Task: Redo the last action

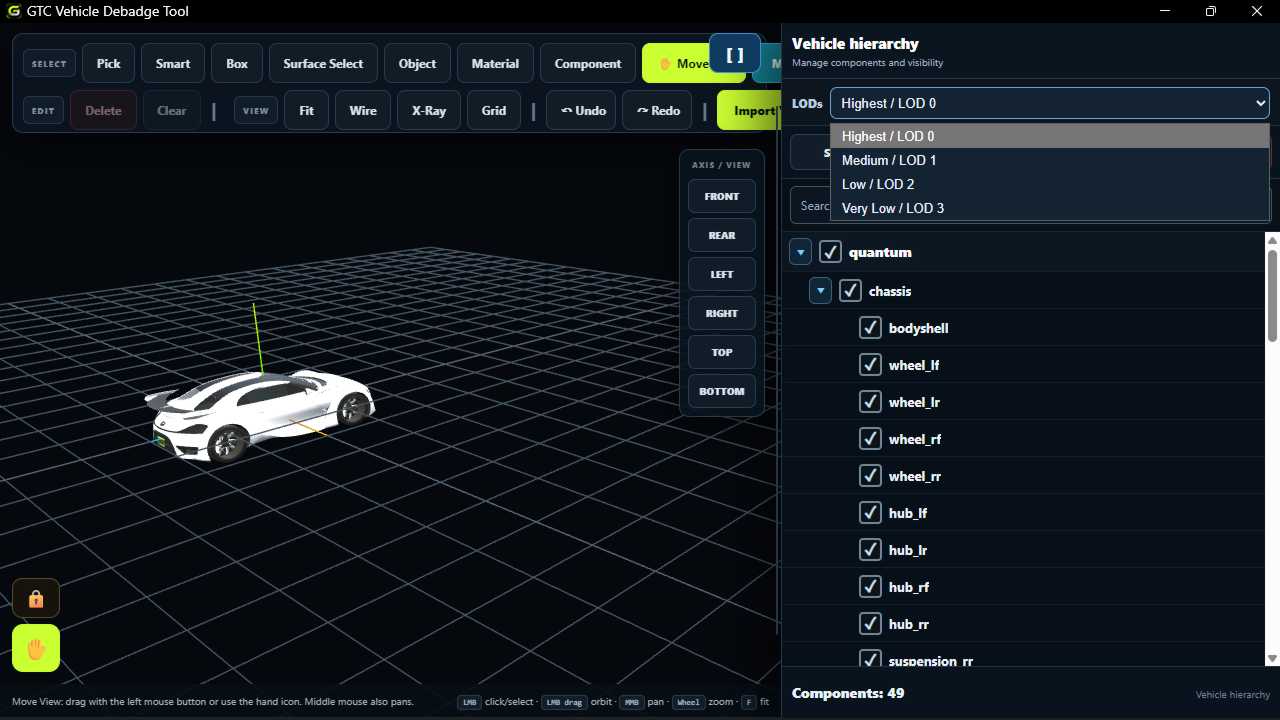Action: coord(658,110)
